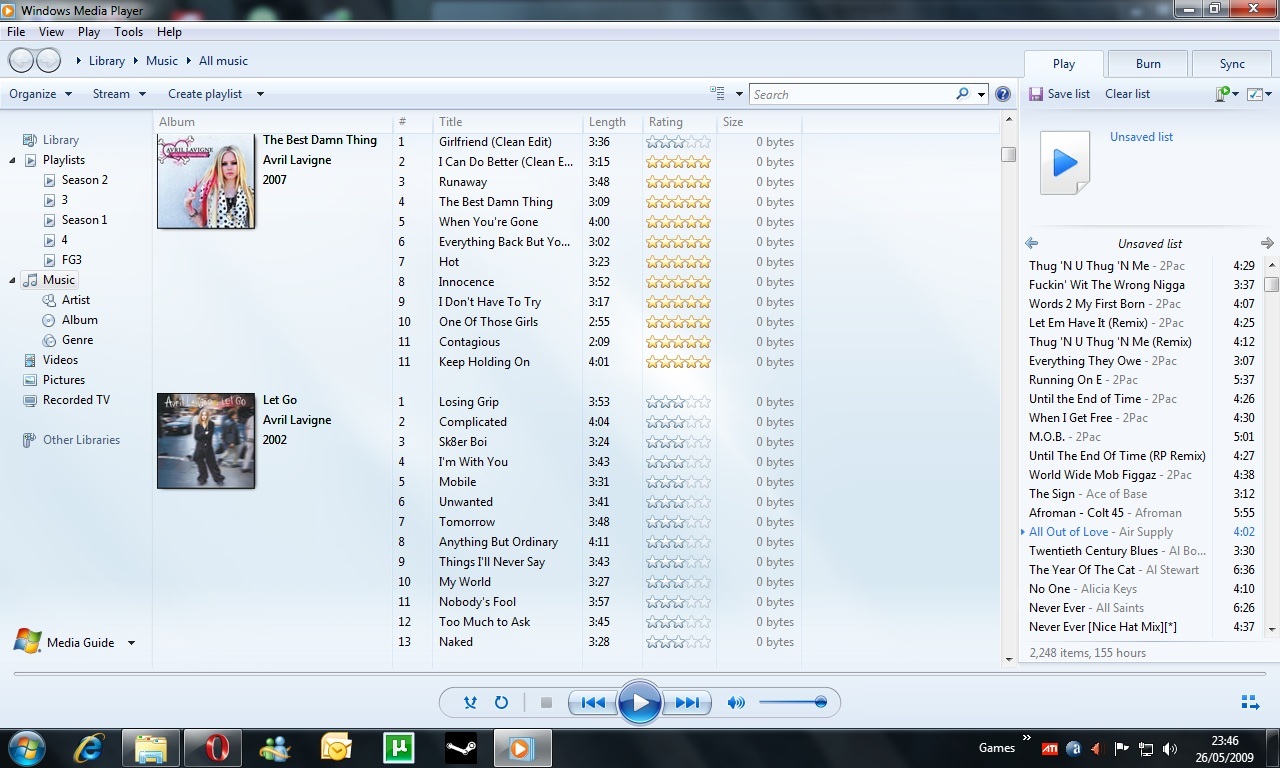Click the Forward navigation arrow
The image size is (1280, 768).
(48, 61)
